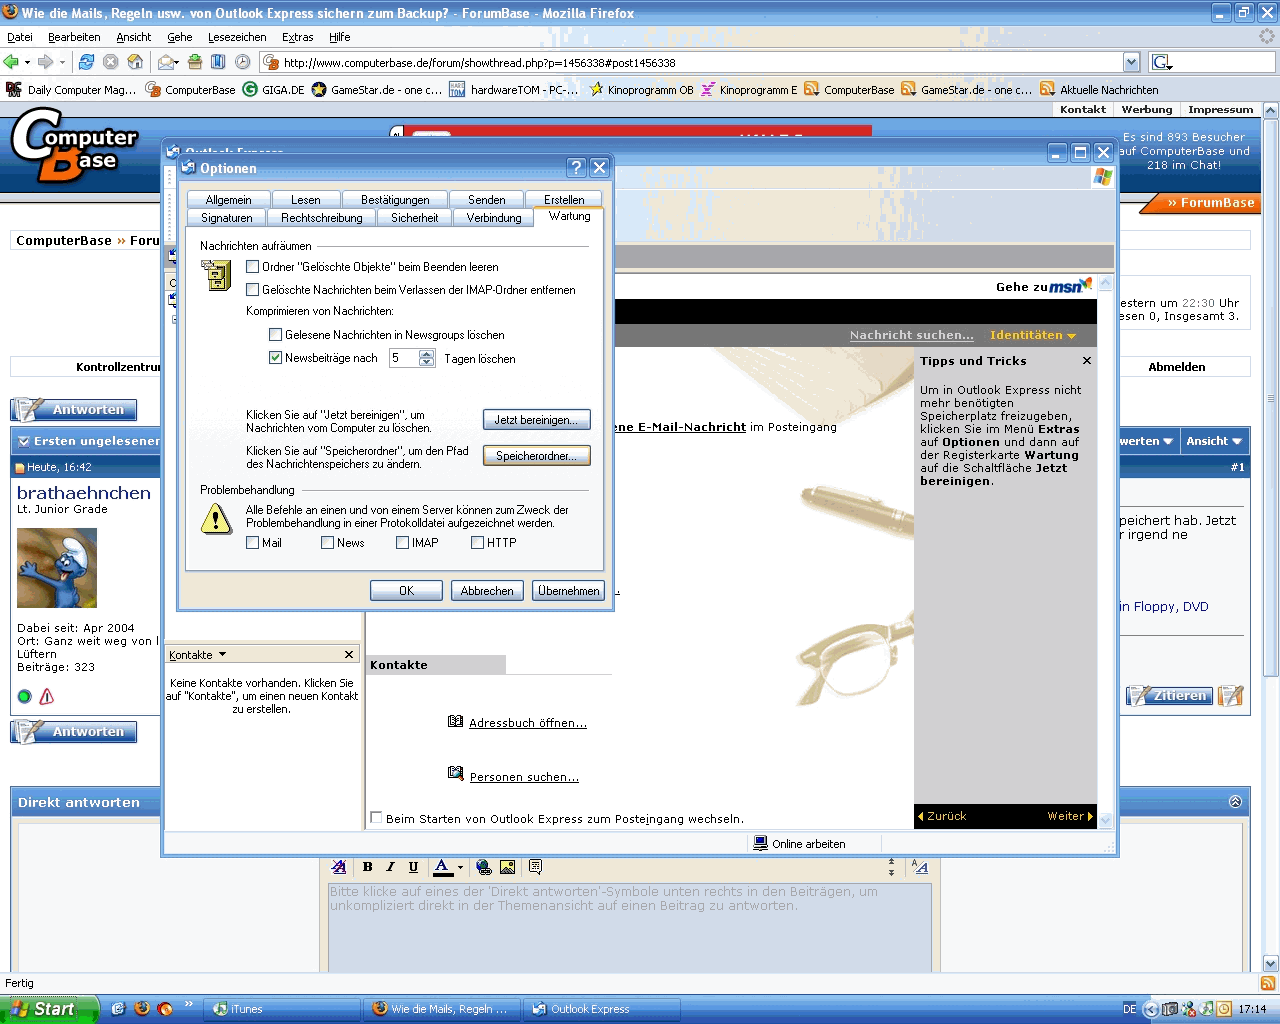
Task: Open the Ansicht dropdown in the forum thread
Action: pyautogui.click(x=1214, y=441)
